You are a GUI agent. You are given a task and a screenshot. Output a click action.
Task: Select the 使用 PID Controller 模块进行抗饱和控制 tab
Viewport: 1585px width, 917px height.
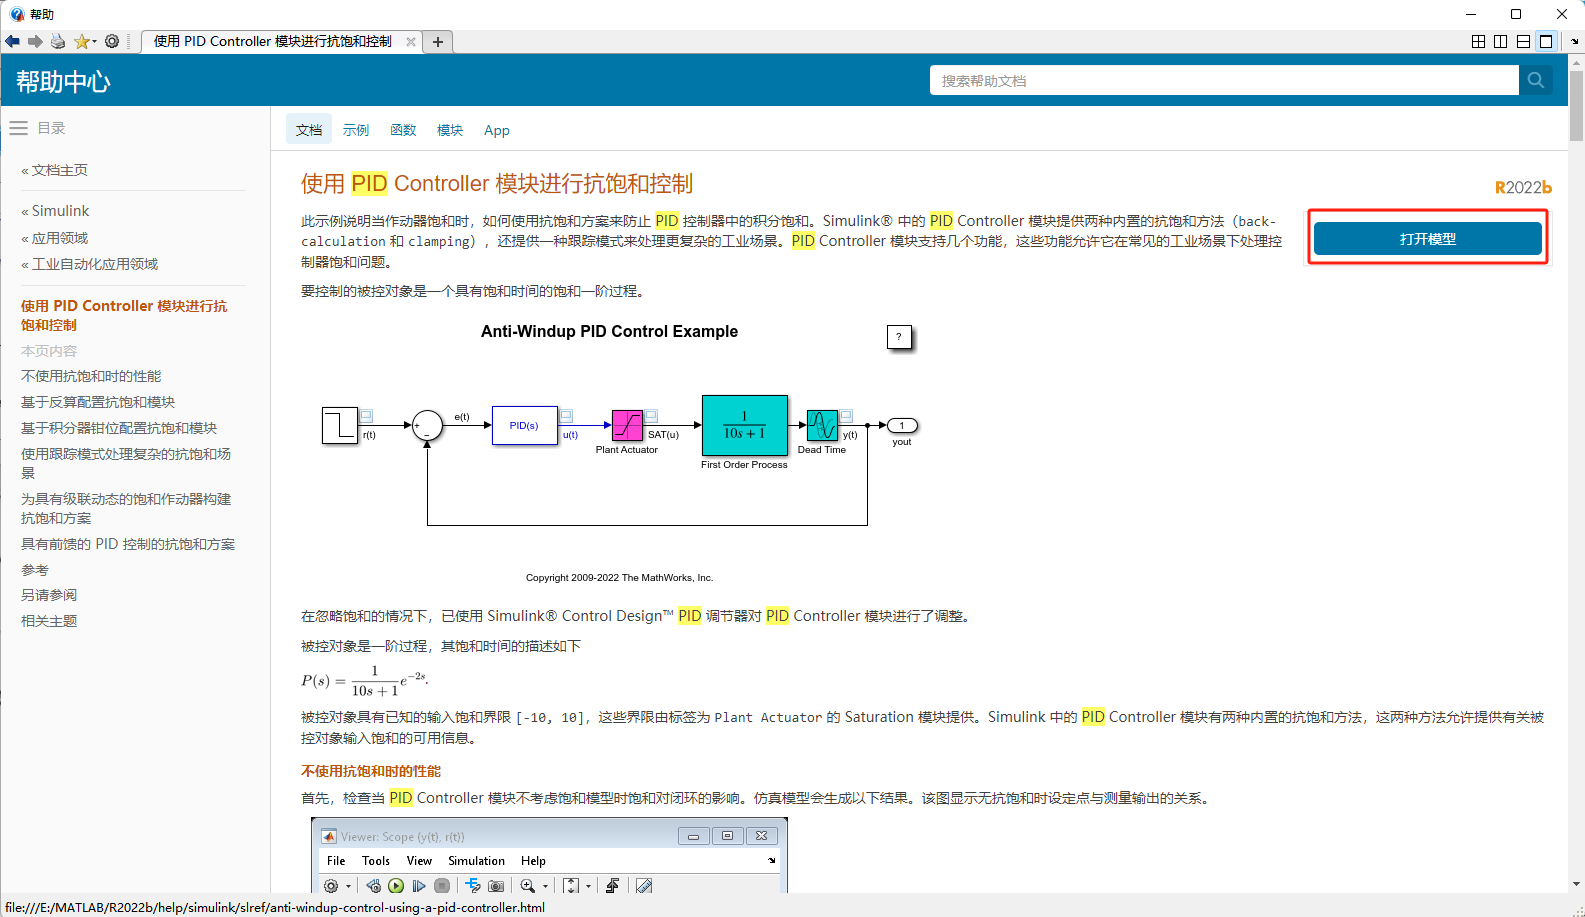point(273,41)
